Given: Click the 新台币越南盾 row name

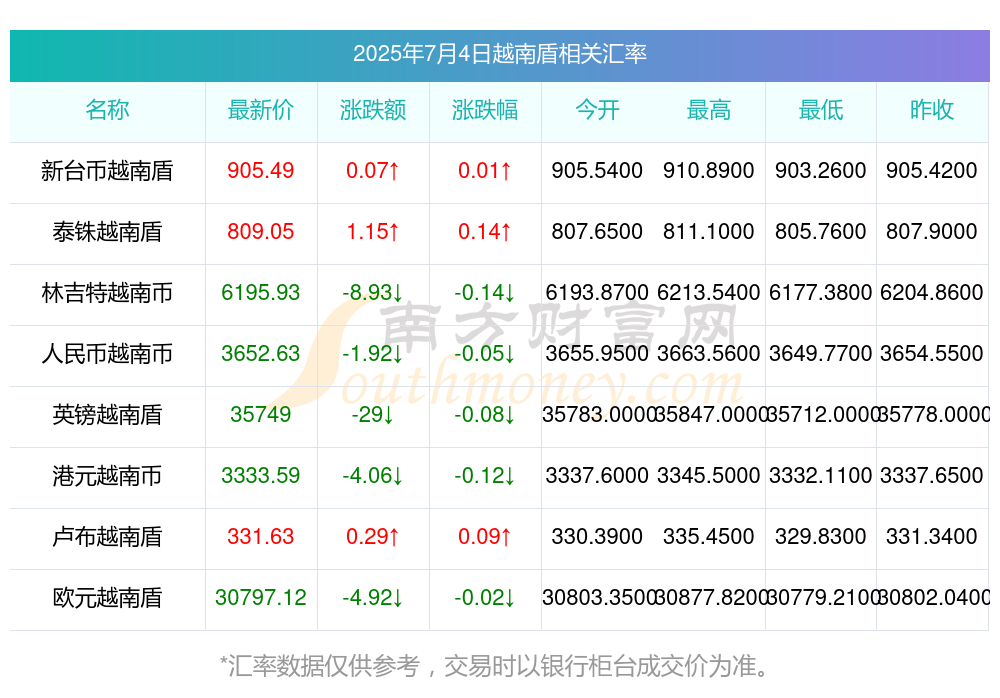Looking at the screenshot, I should pos(107,171).
